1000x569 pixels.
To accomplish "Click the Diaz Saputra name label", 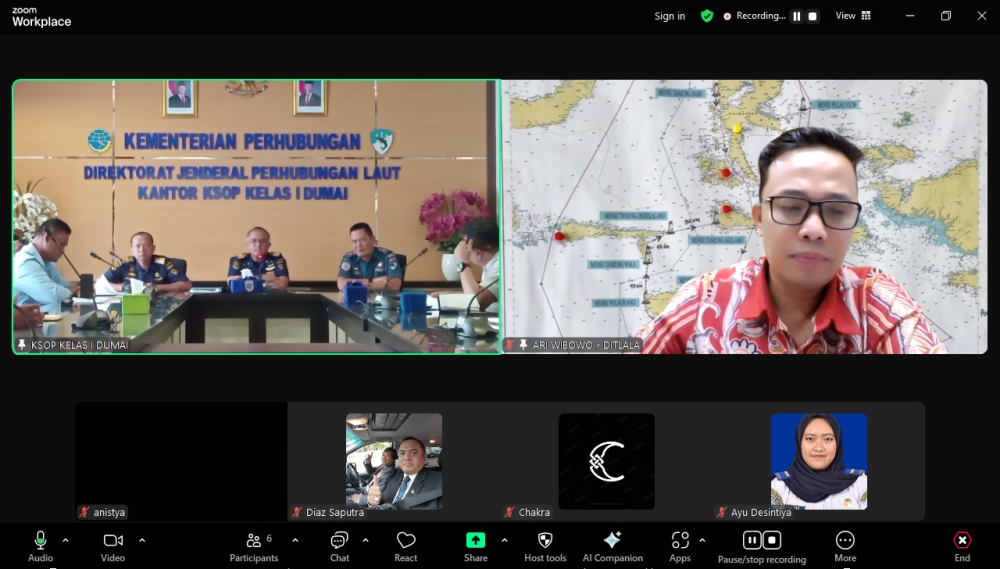I will coord(335,512).
